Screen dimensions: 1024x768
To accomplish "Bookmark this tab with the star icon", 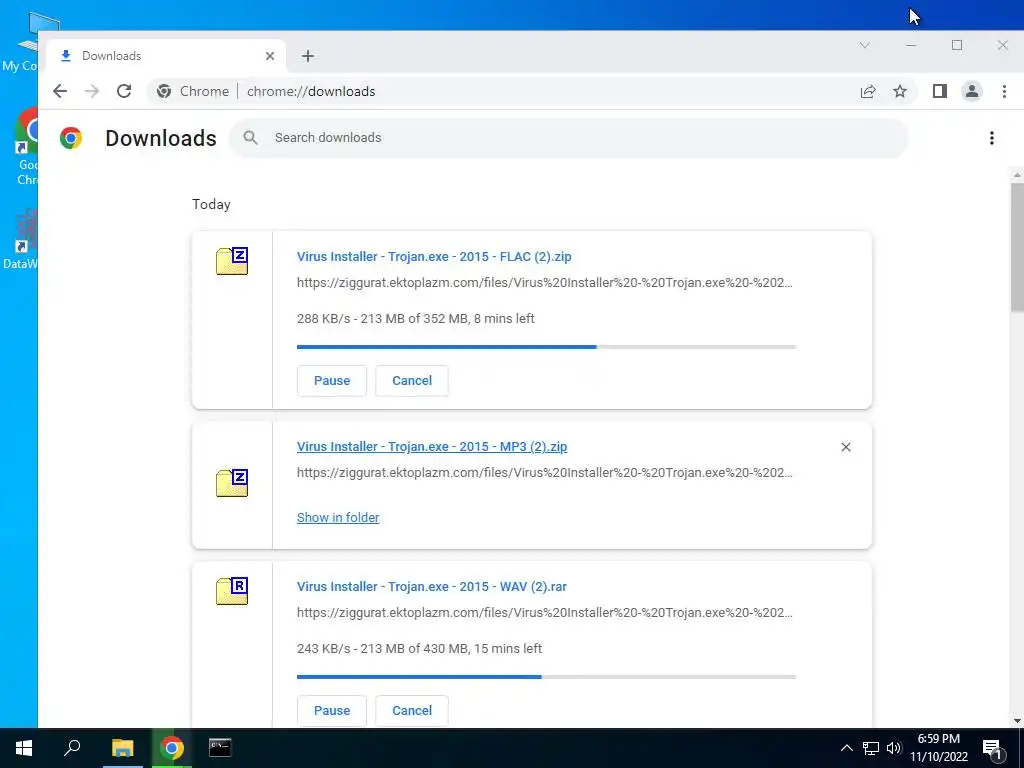I will pos(900,91).
